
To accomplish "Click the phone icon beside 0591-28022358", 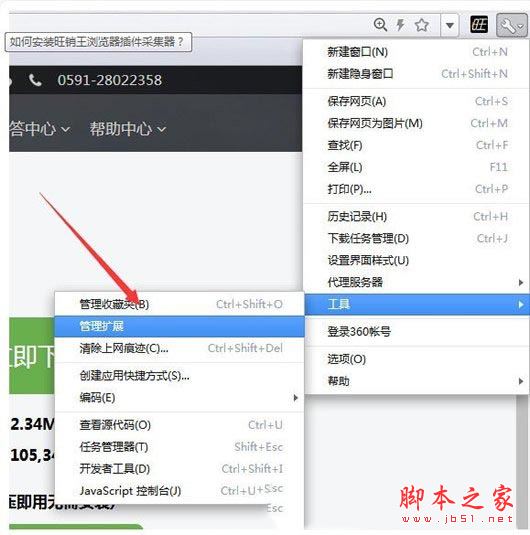I will pyautogui.click(x=35, y=80).
